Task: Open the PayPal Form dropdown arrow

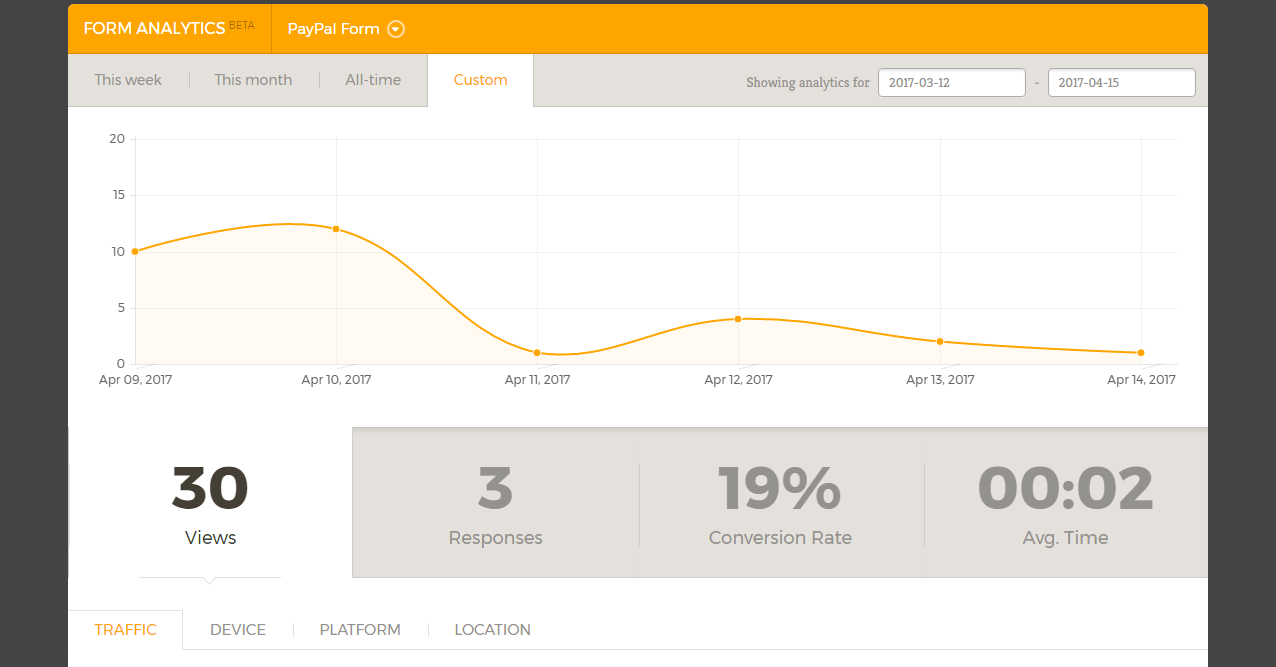Action: click(396, 29)
